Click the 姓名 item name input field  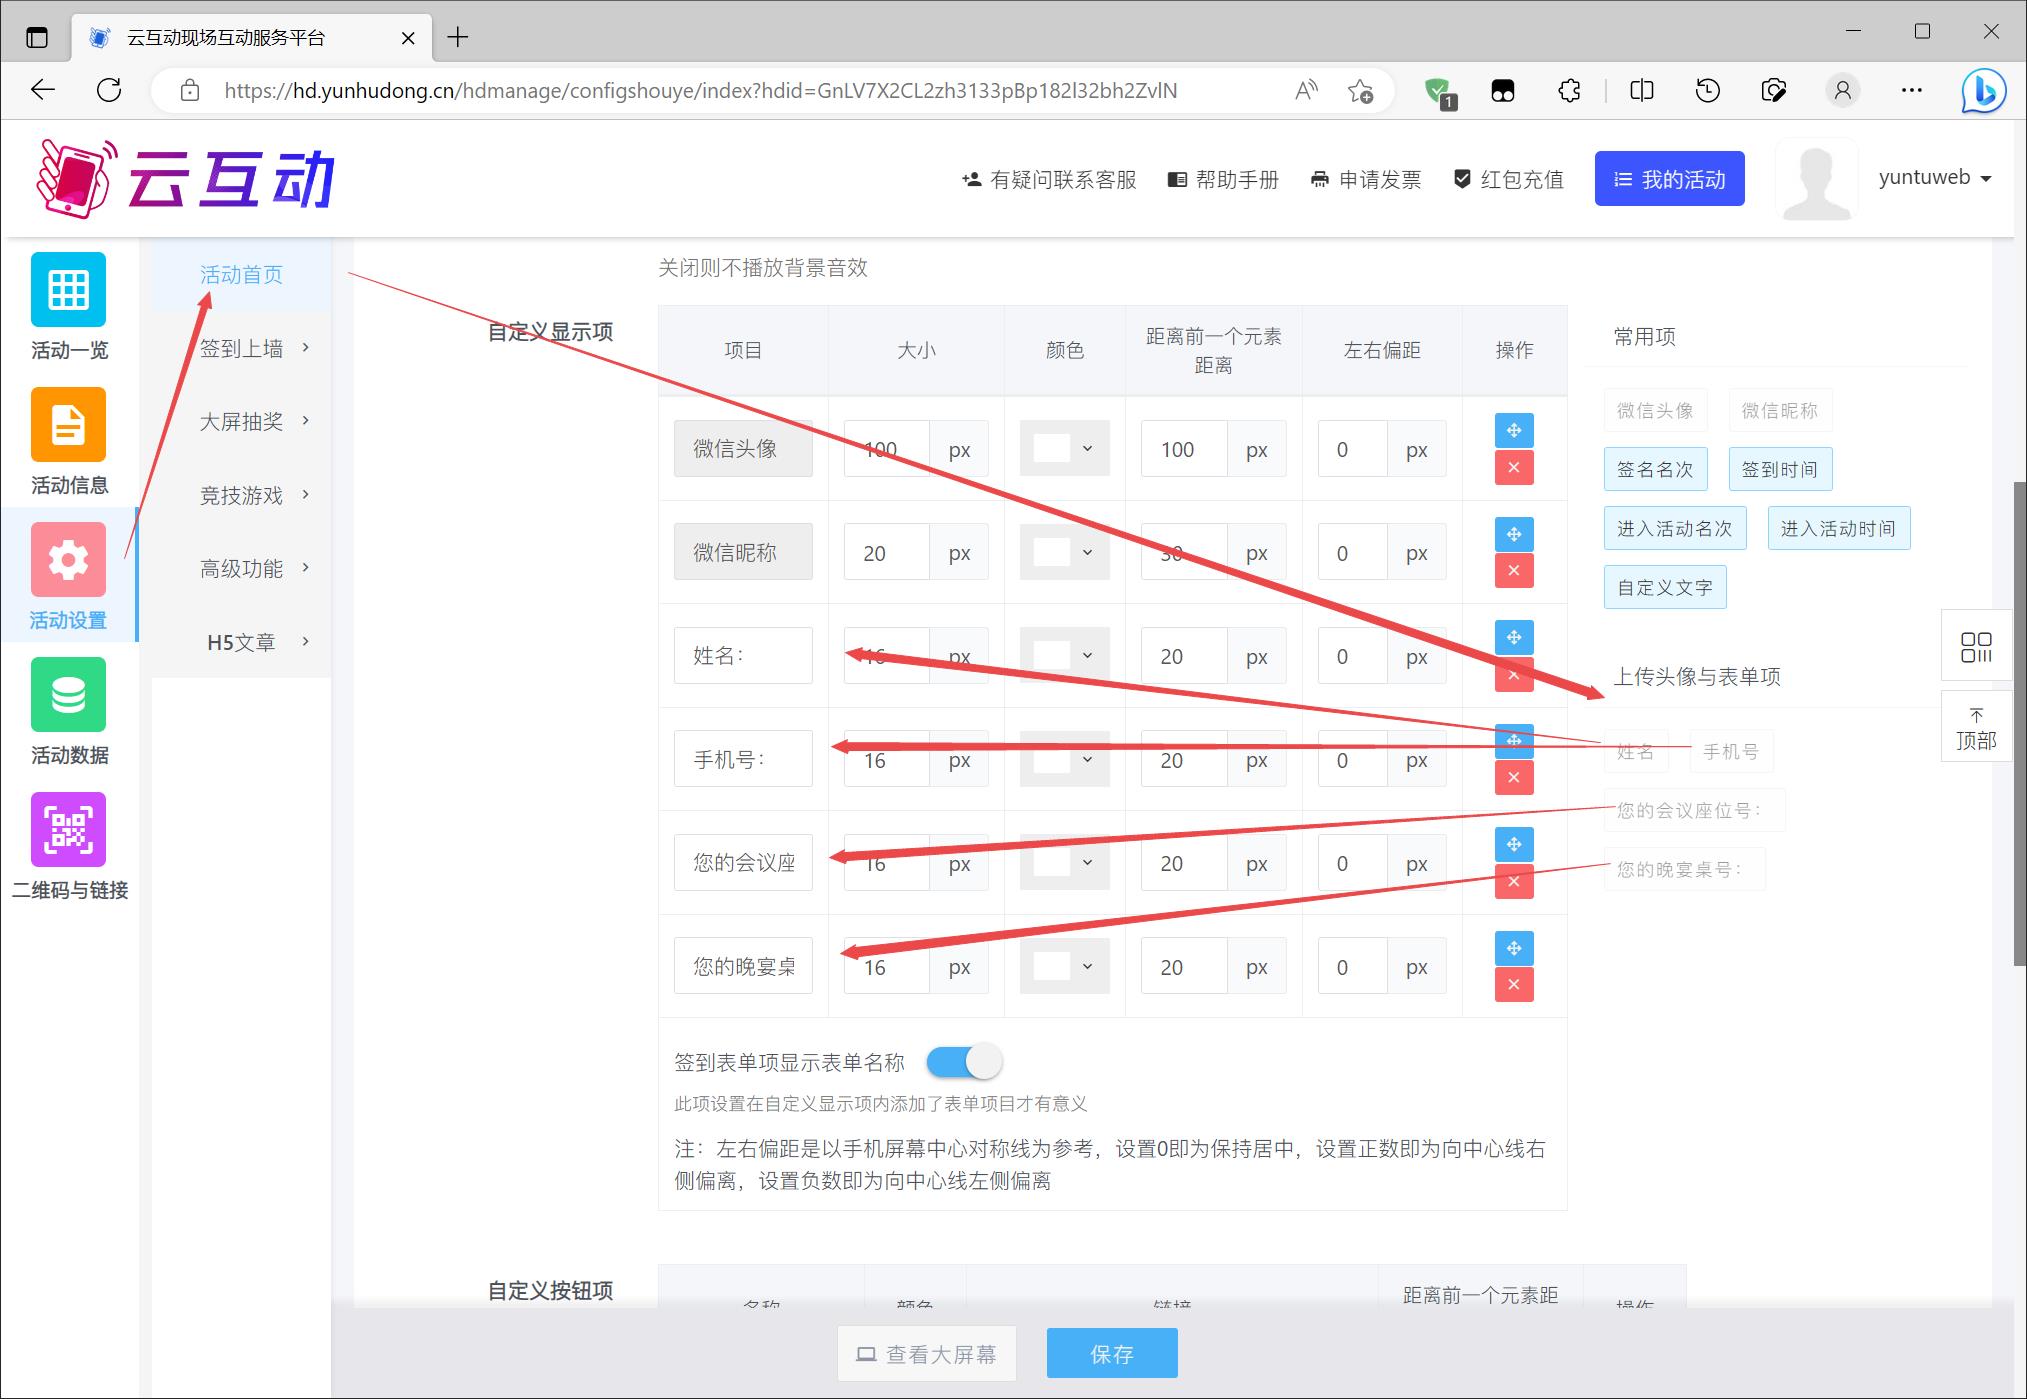pos(742,656)
